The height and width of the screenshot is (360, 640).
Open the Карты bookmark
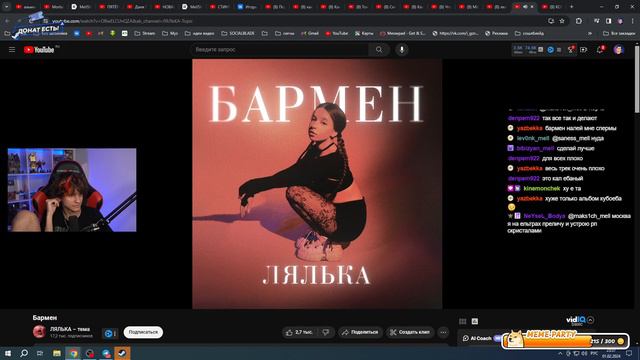click(x=364, y=33)
